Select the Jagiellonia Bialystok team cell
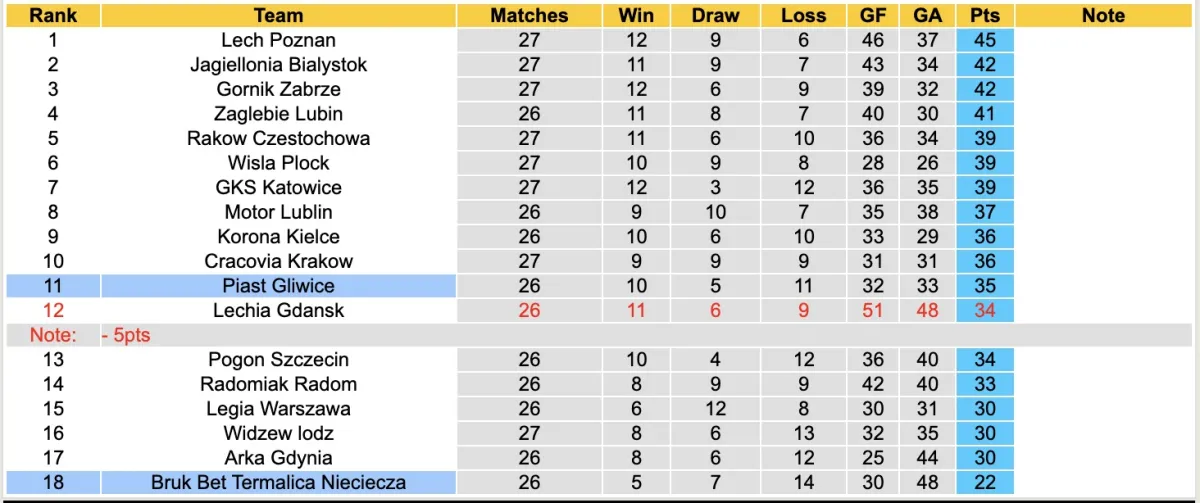 point(278,65)
